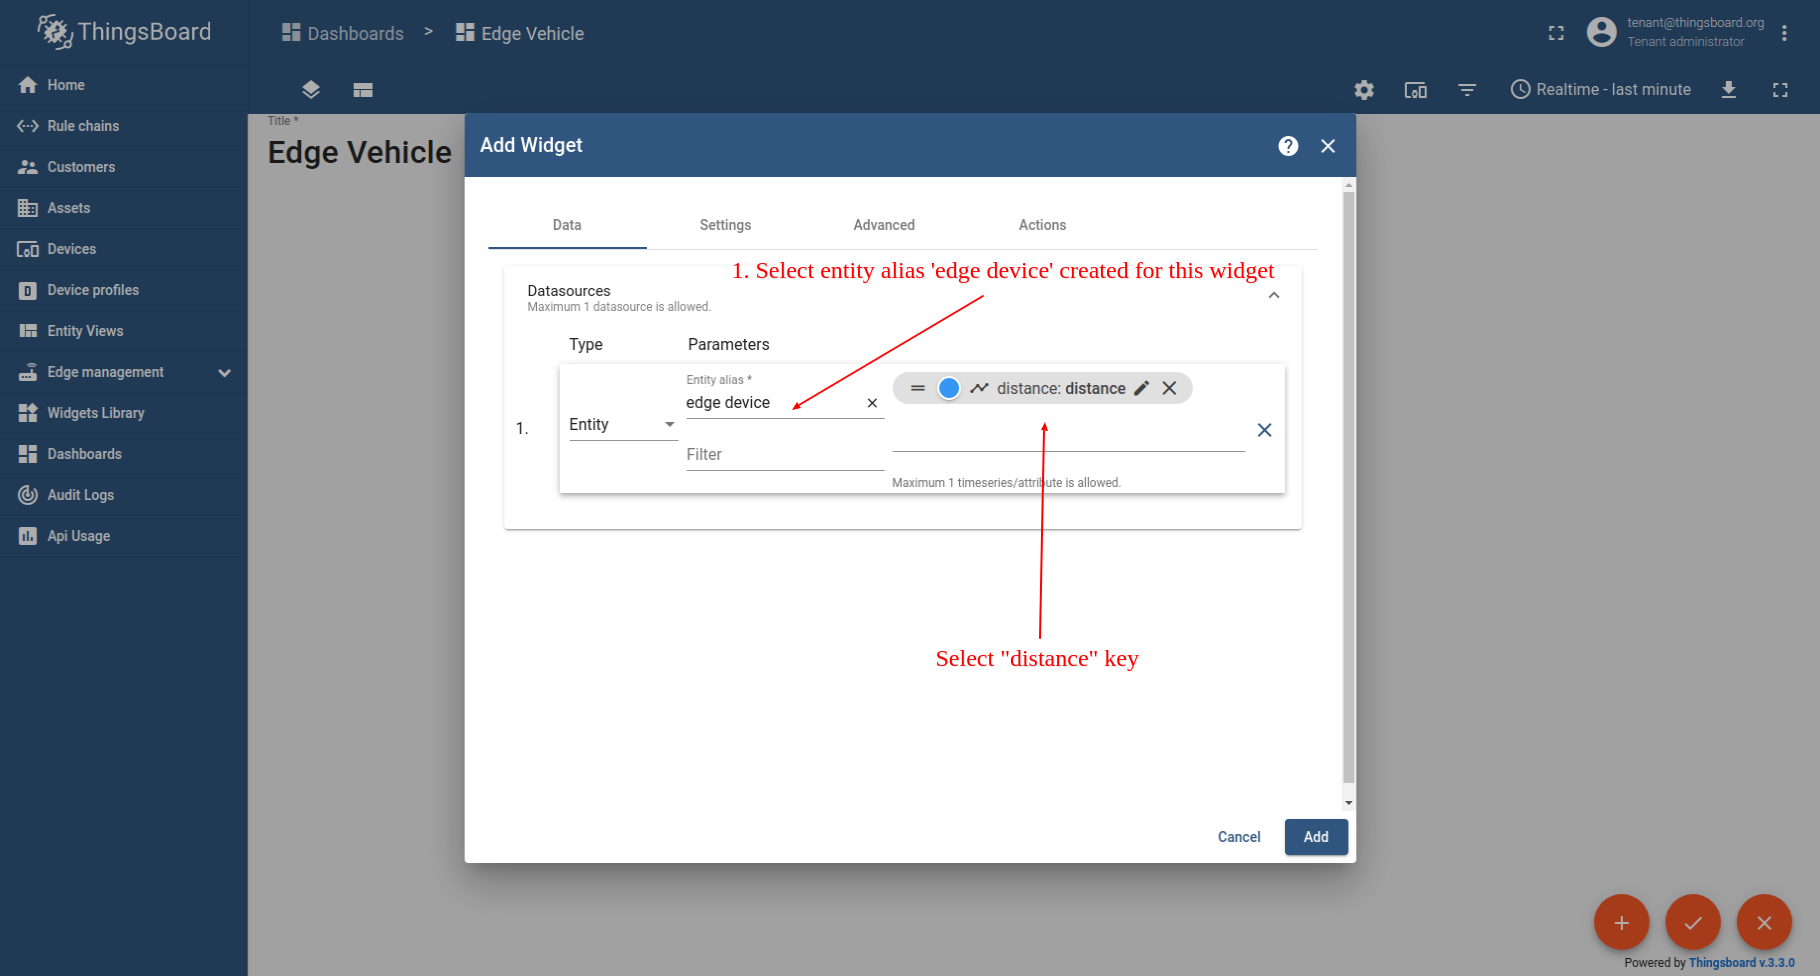Switch to the Data tab
The image size is (1820, 976).
click(x=567, y=225)
